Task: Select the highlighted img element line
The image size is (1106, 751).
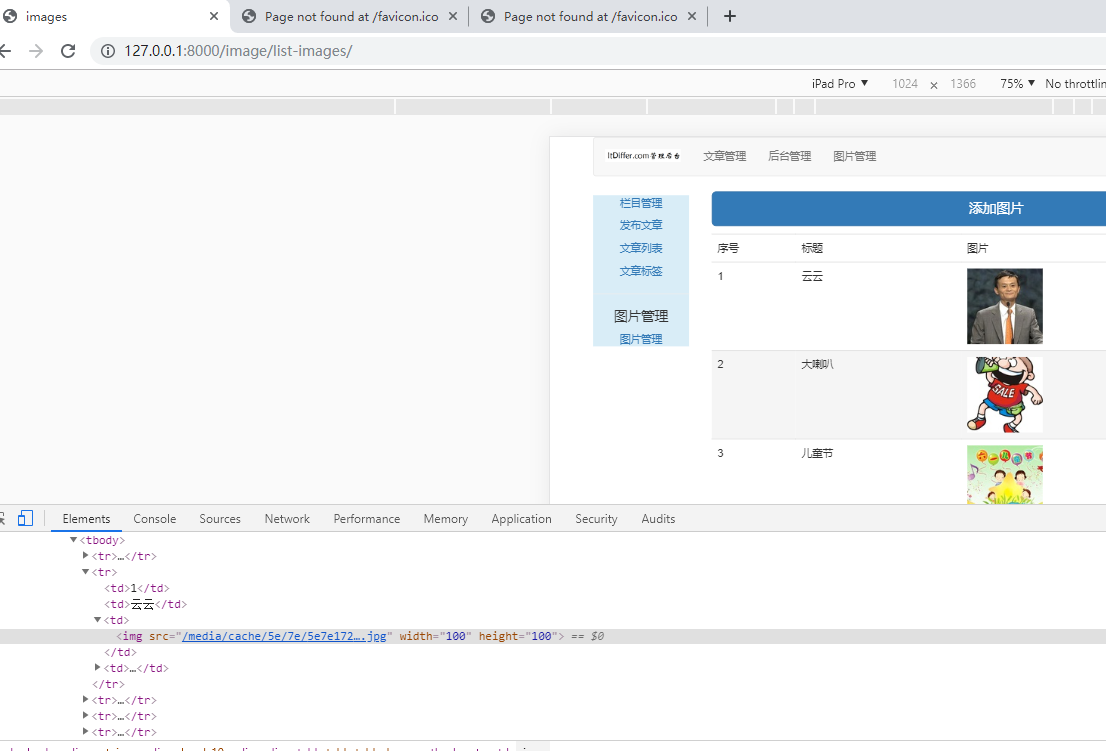Action: 553,636
